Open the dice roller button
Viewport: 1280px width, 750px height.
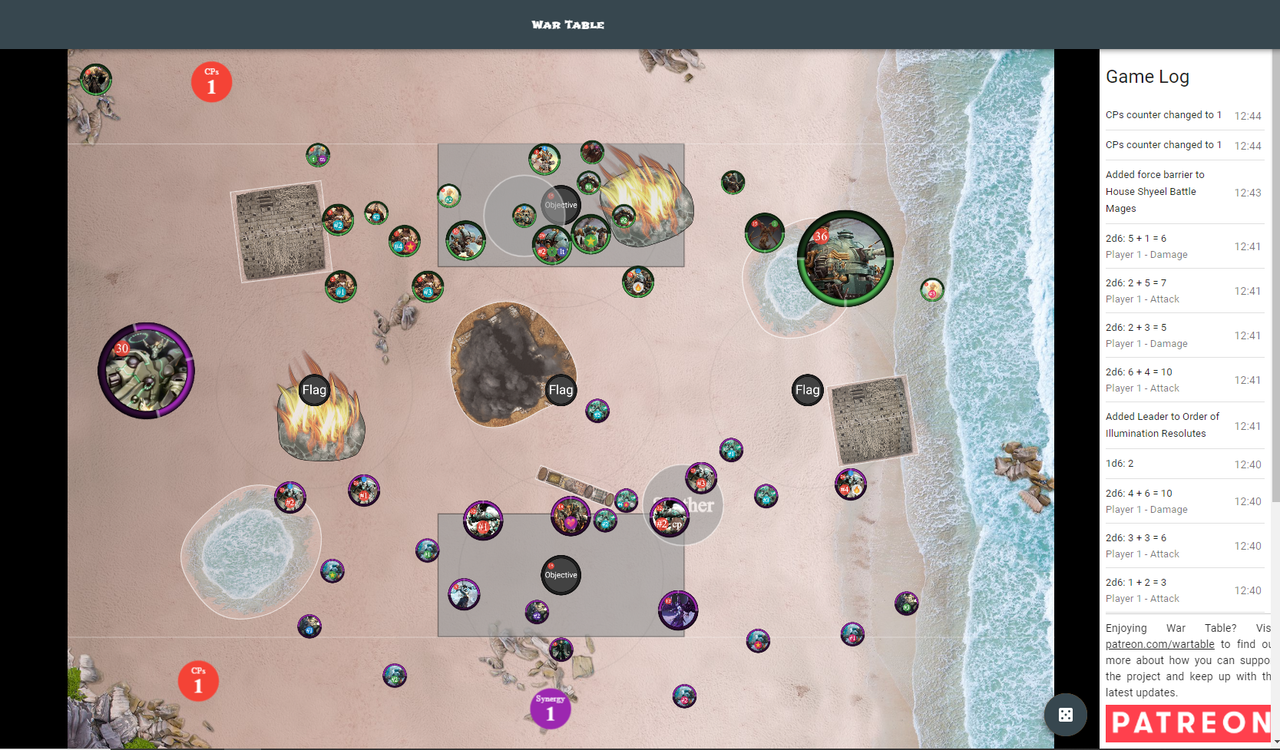[x=1066, y=715]
